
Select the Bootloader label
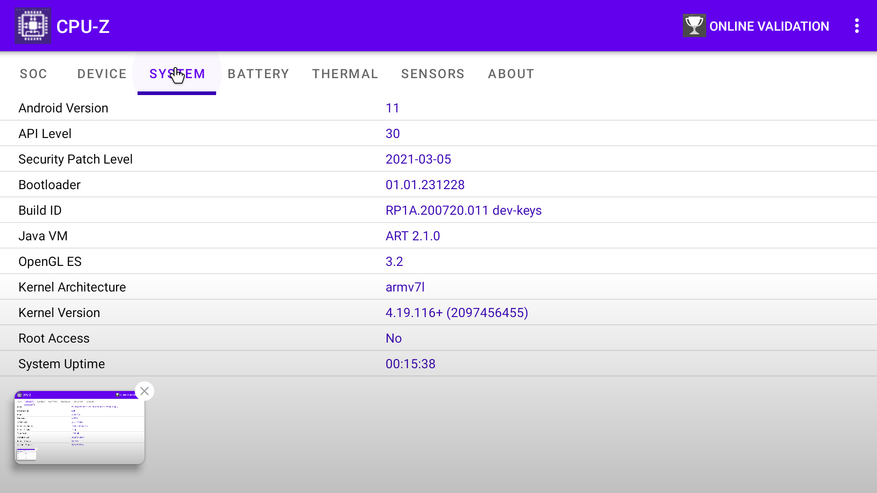pyautogui.click(x=49, y=185)
